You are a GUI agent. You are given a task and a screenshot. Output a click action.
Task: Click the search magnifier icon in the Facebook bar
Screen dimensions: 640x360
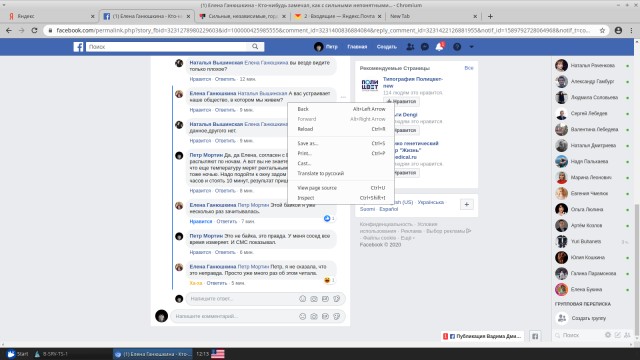click(x=255, y=47)
